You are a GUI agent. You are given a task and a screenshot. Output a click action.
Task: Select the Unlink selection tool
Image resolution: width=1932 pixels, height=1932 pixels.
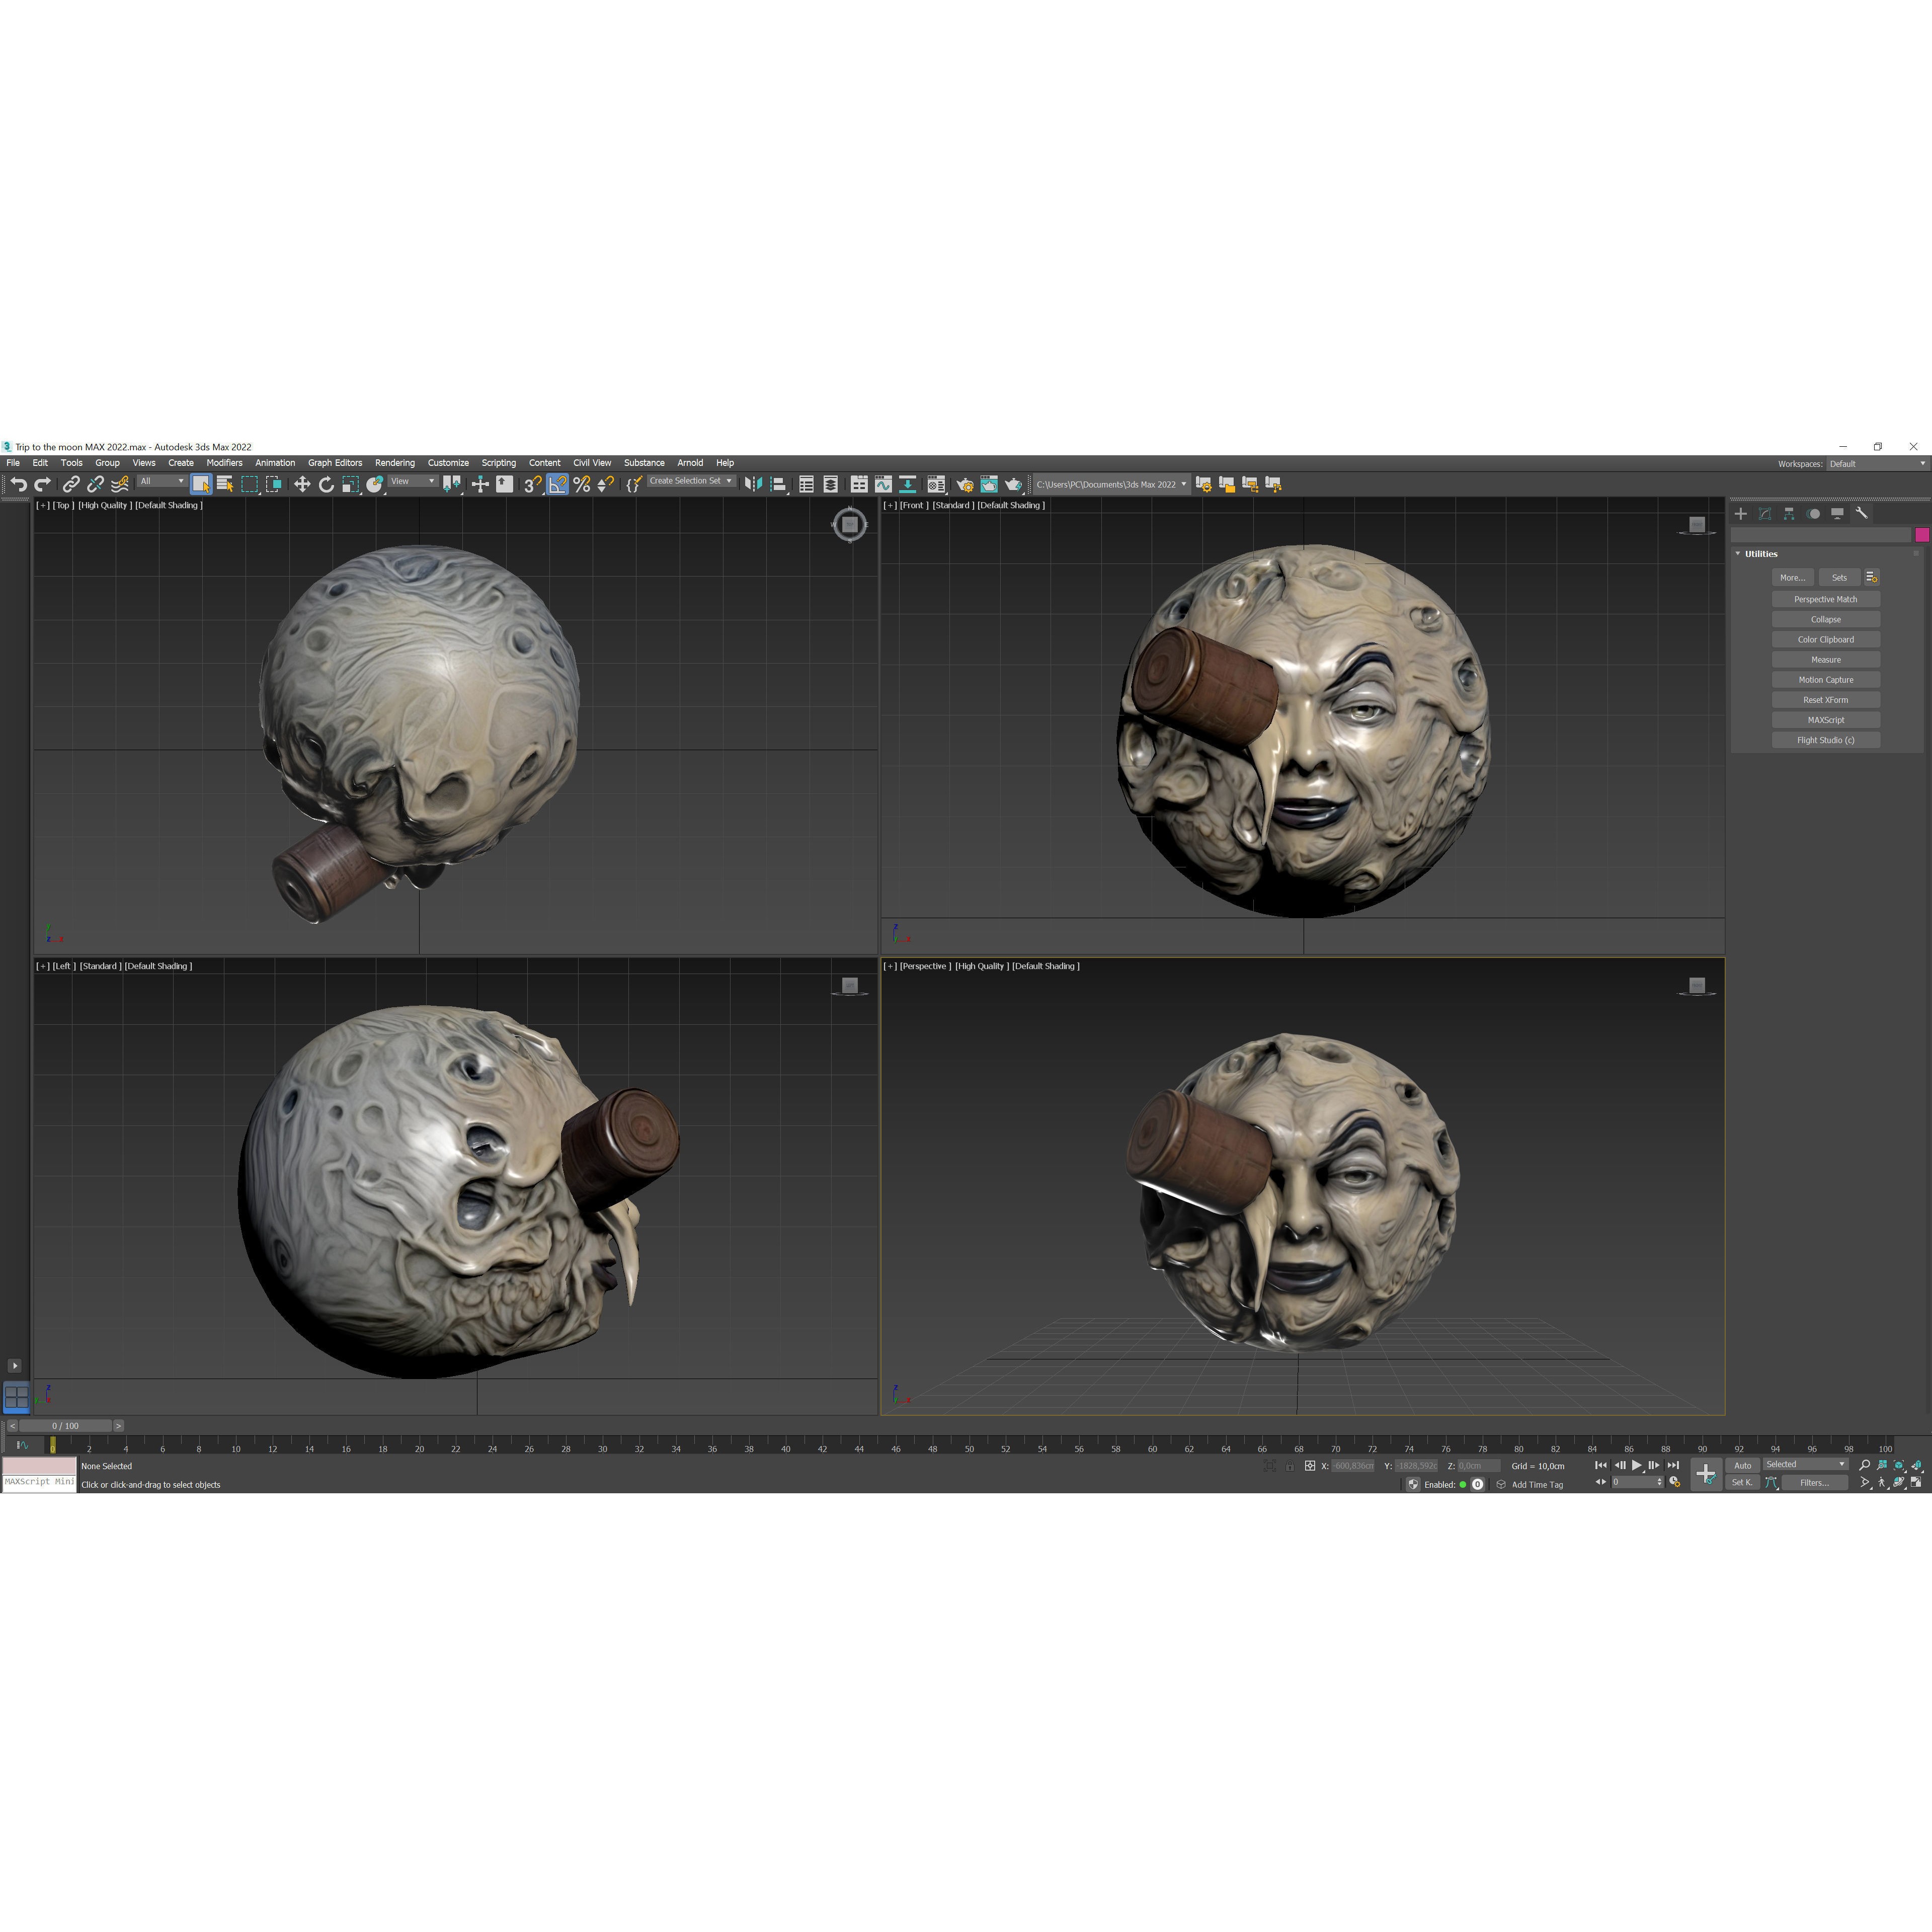click(x=95, y=485)
